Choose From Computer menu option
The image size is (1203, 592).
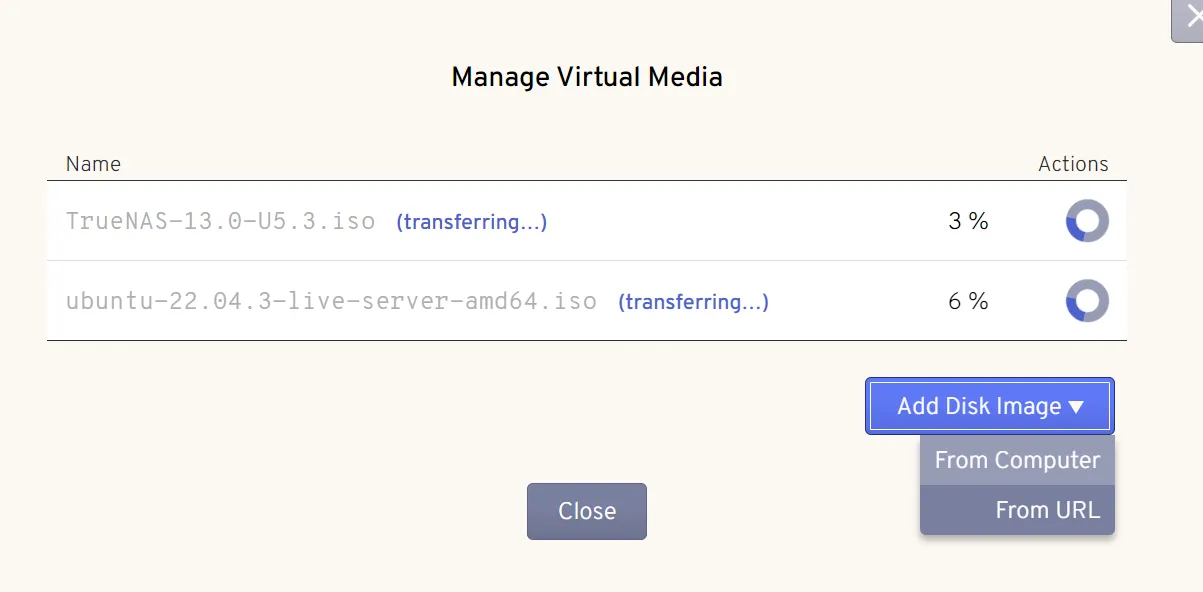[1017, 460]
